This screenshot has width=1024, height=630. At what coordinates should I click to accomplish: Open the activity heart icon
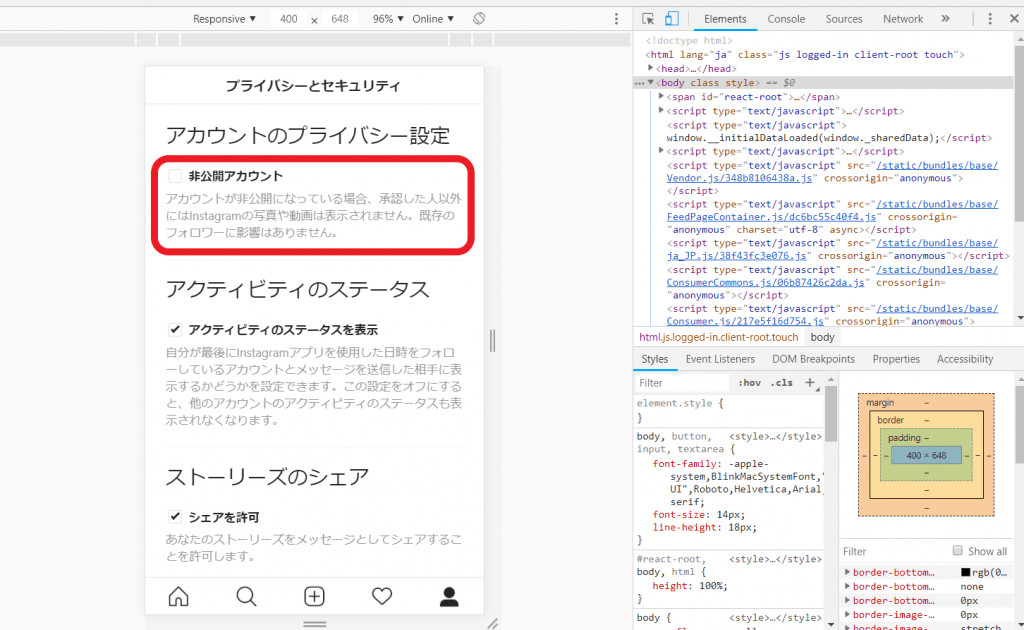pos(382,597)
